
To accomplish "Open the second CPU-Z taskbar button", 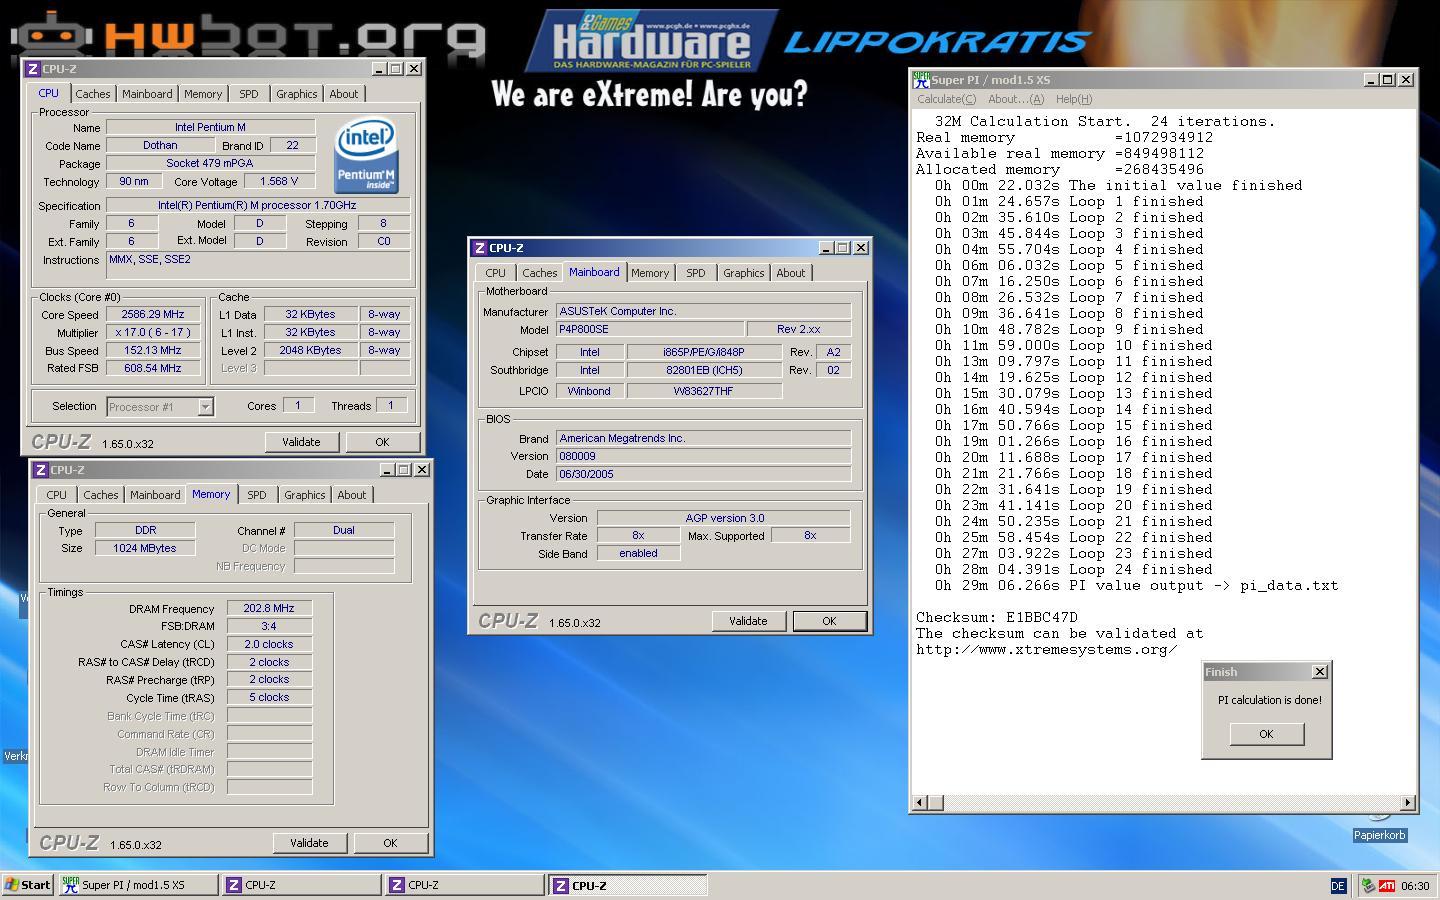I will tap(465, 885).
